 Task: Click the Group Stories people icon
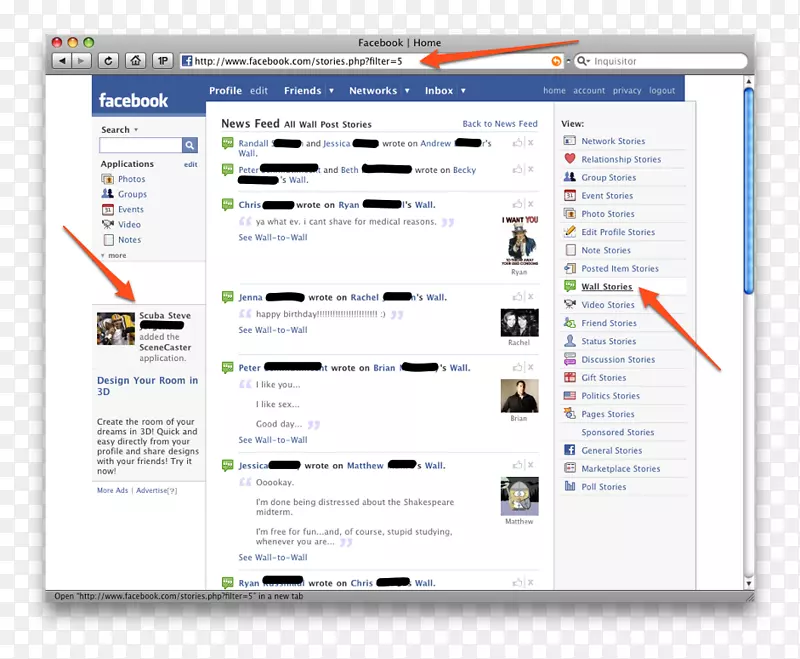point(570,177)
